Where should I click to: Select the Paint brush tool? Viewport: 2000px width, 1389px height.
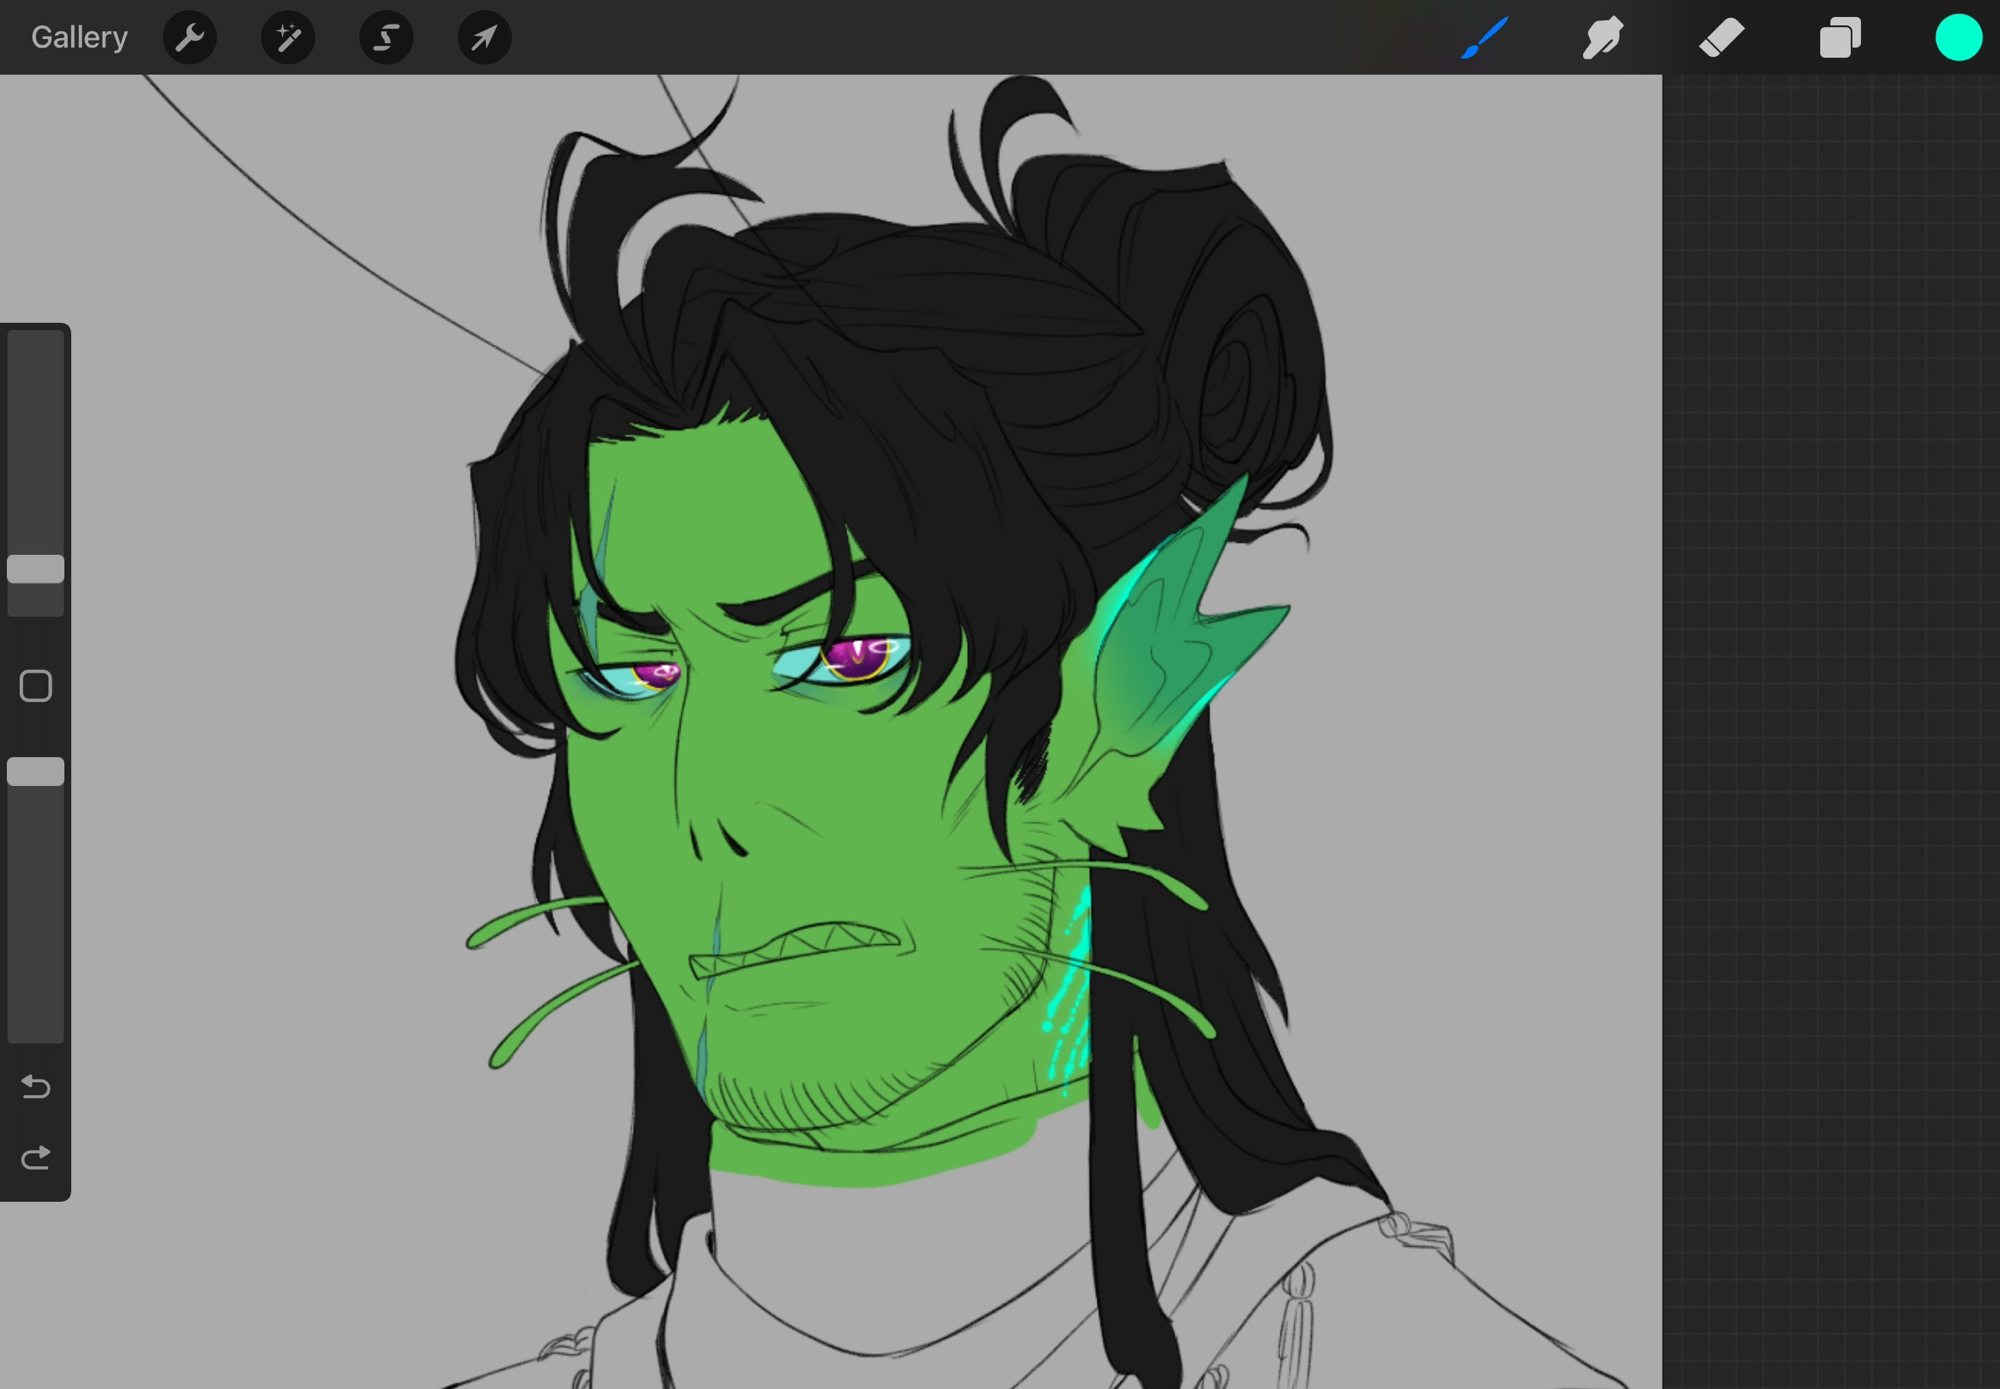click(x=1484, y=38)
